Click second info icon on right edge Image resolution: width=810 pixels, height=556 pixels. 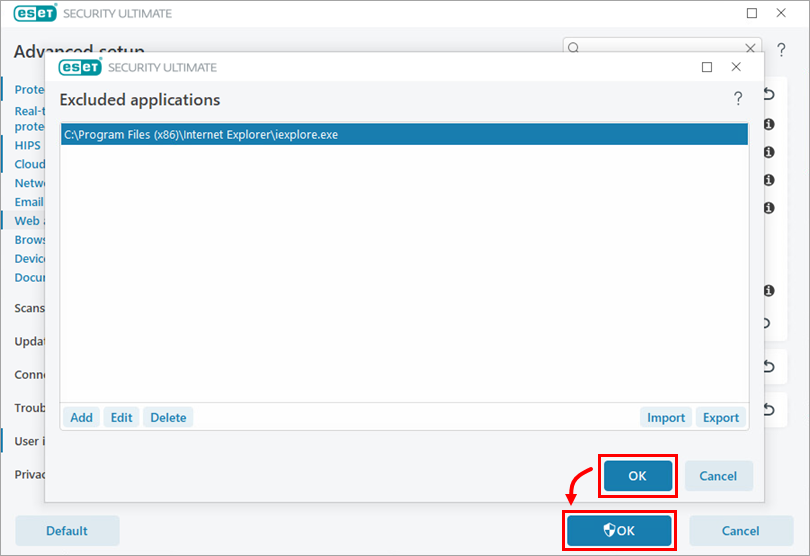point(769,152)
